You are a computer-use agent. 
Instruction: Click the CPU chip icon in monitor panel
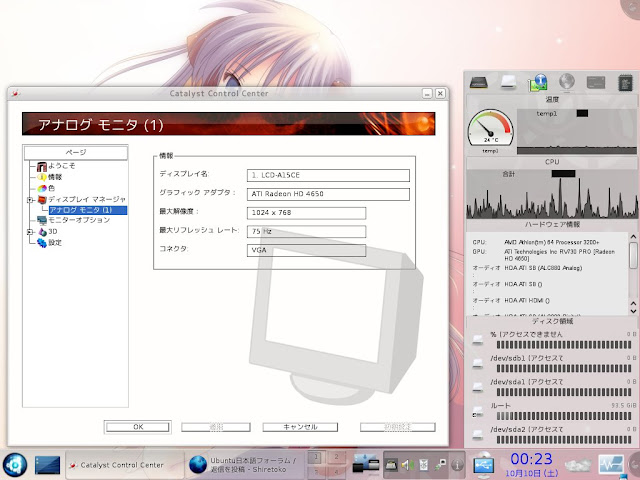click(625, 82)
